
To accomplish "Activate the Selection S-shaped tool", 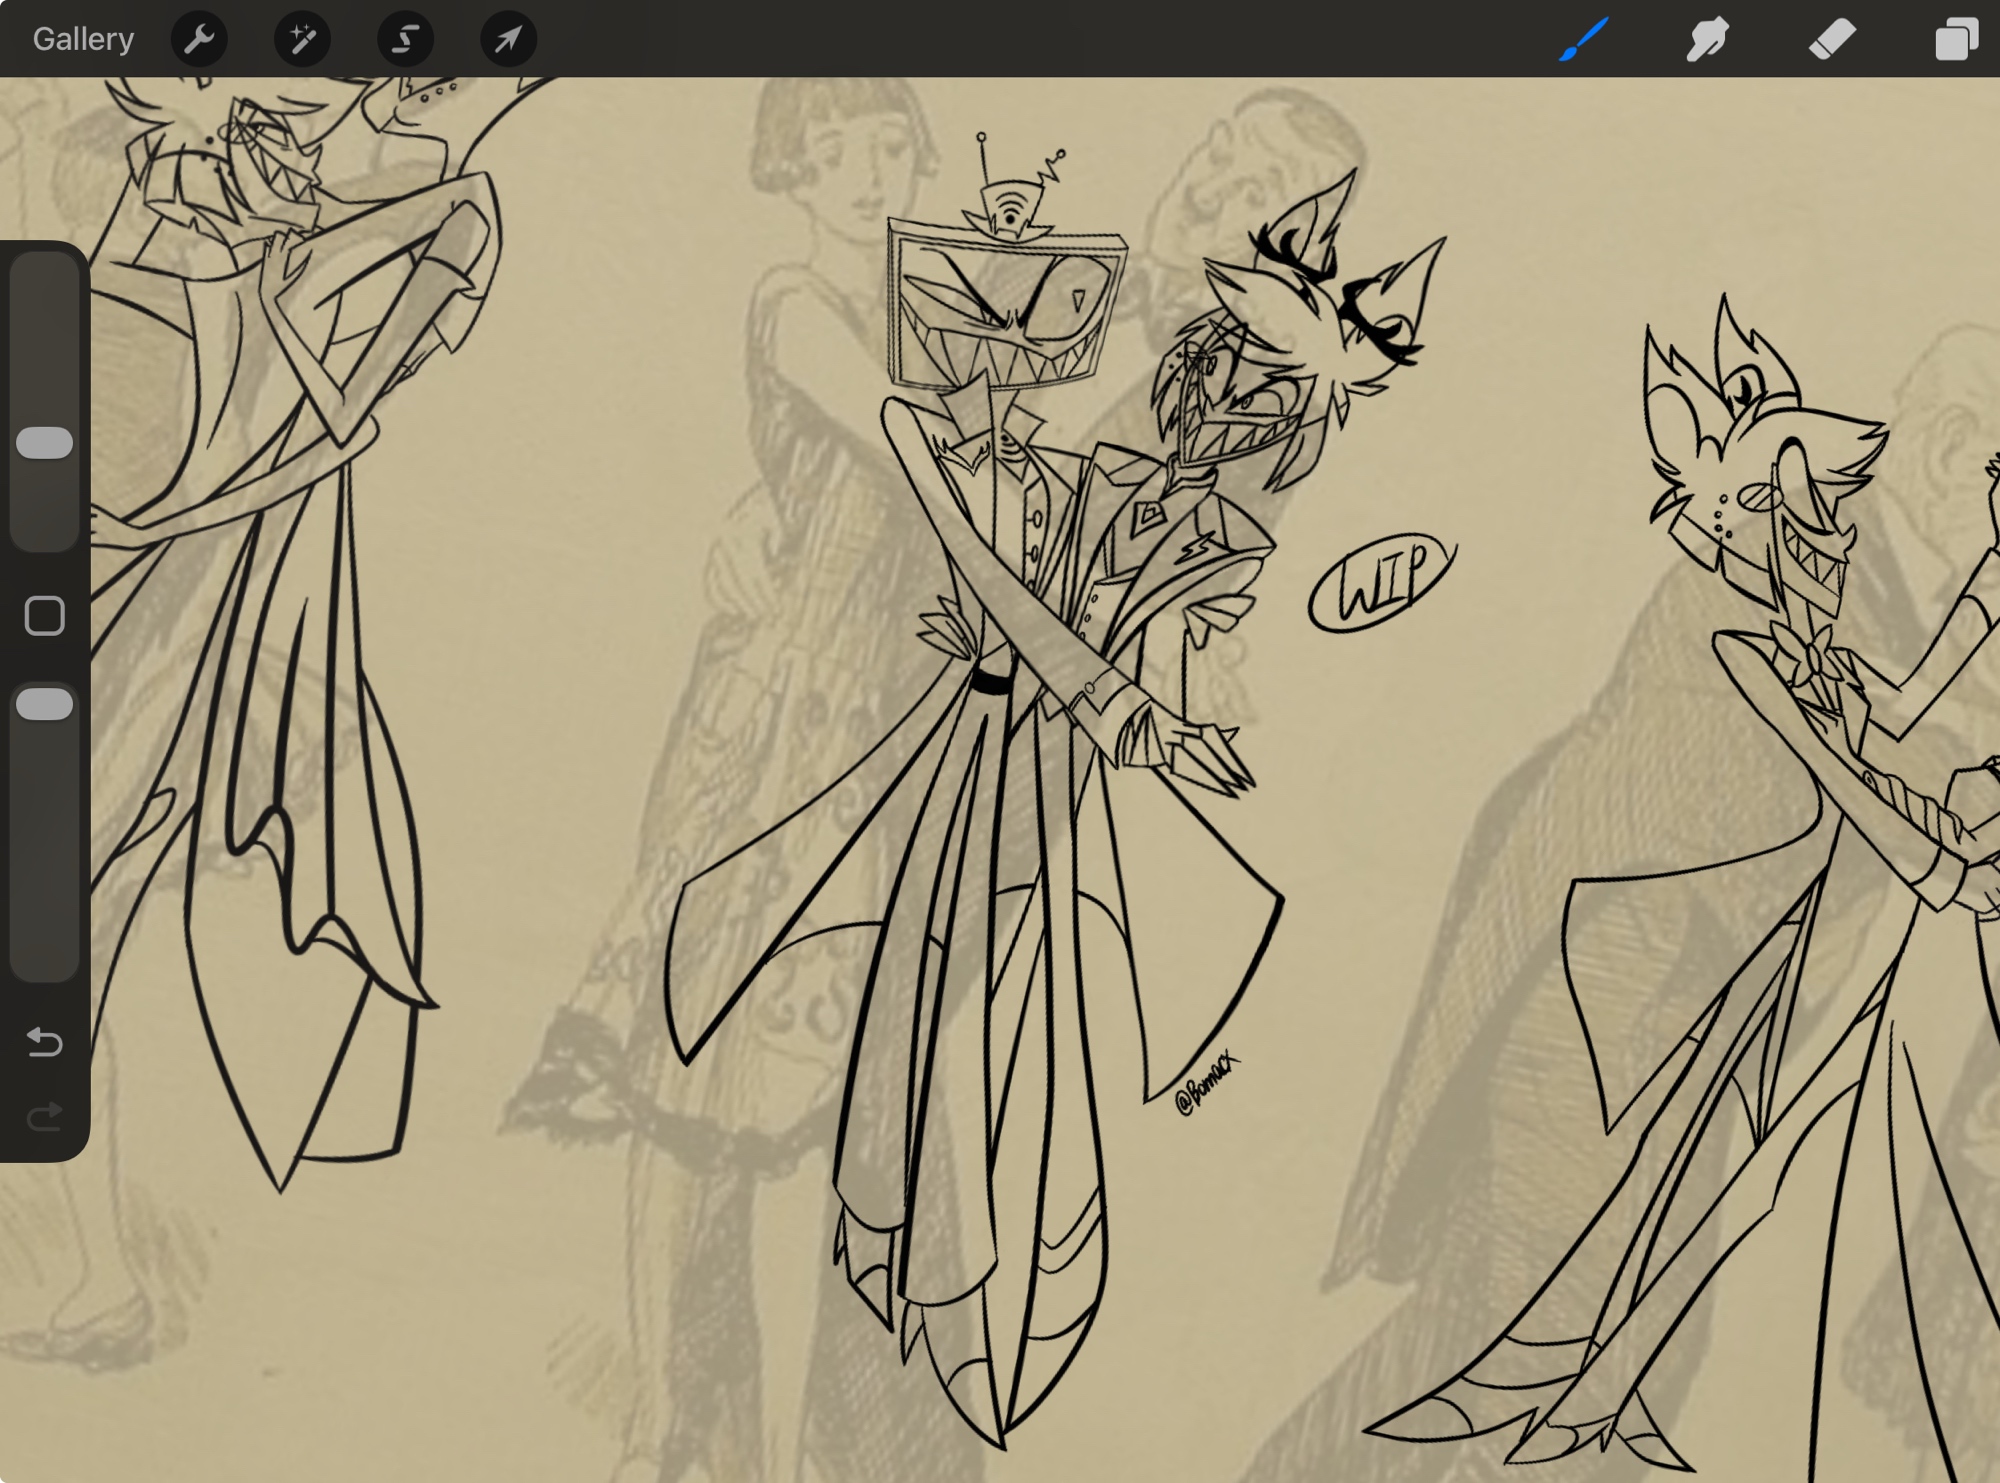I will point(405,39).
